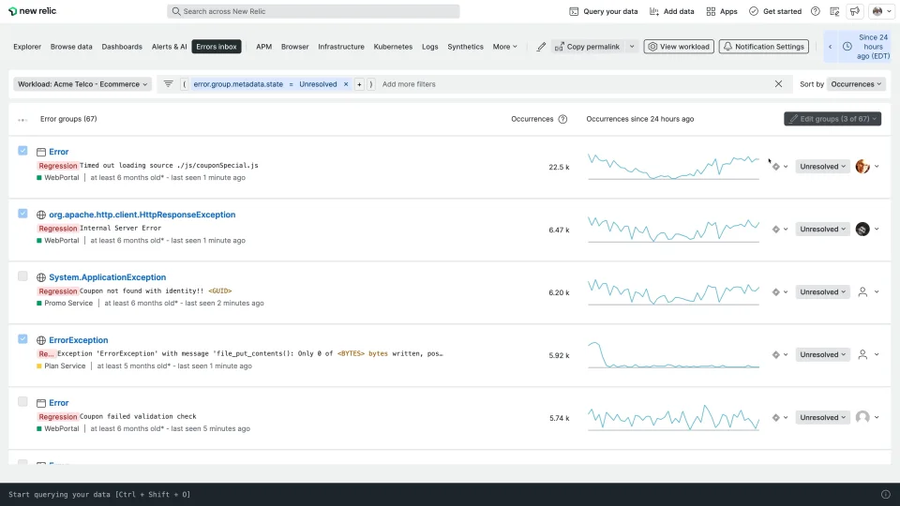This screenshot has height=506, width=900.
Task: Open the System.ApplicationException error link
Action: click(107, 277)
